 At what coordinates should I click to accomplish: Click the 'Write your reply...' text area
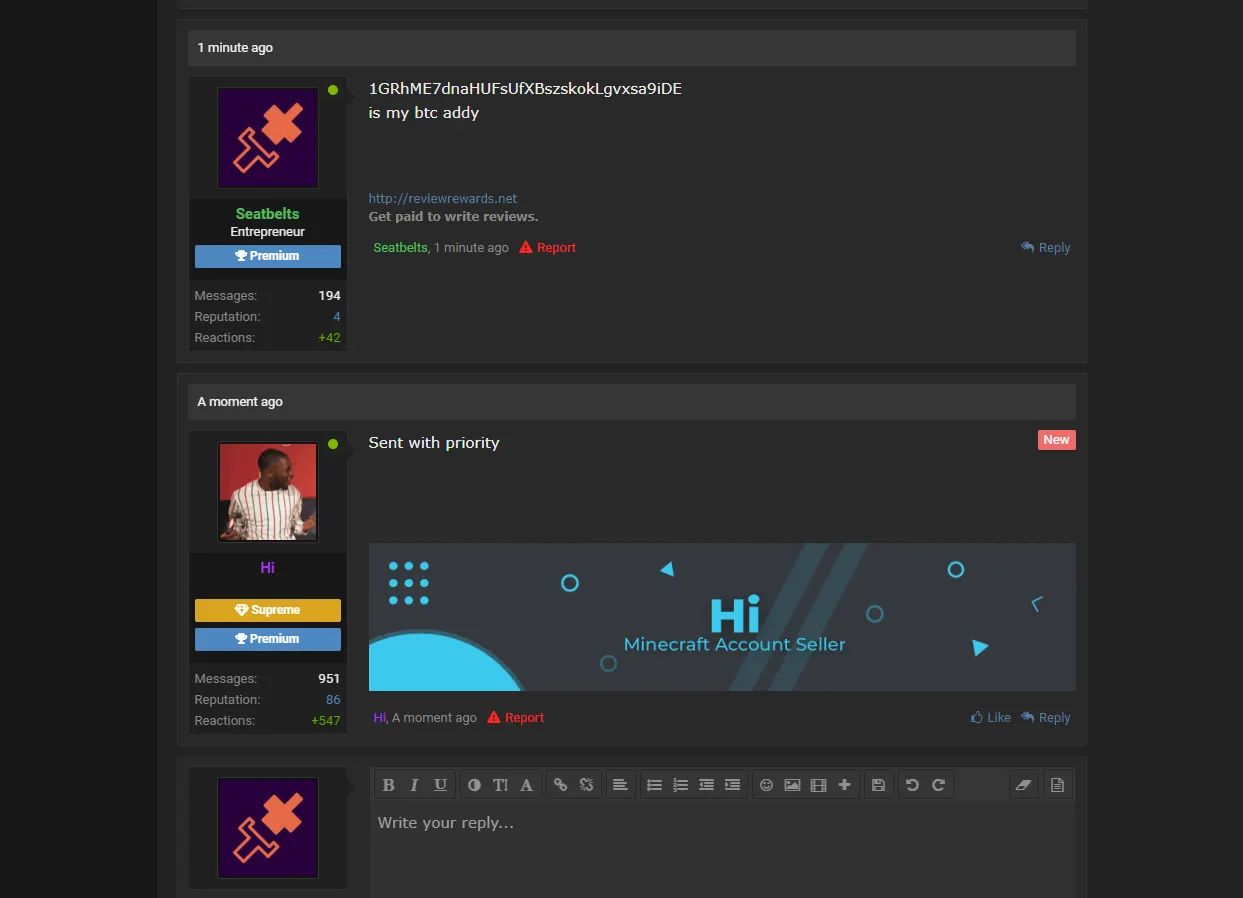point(720,850)
